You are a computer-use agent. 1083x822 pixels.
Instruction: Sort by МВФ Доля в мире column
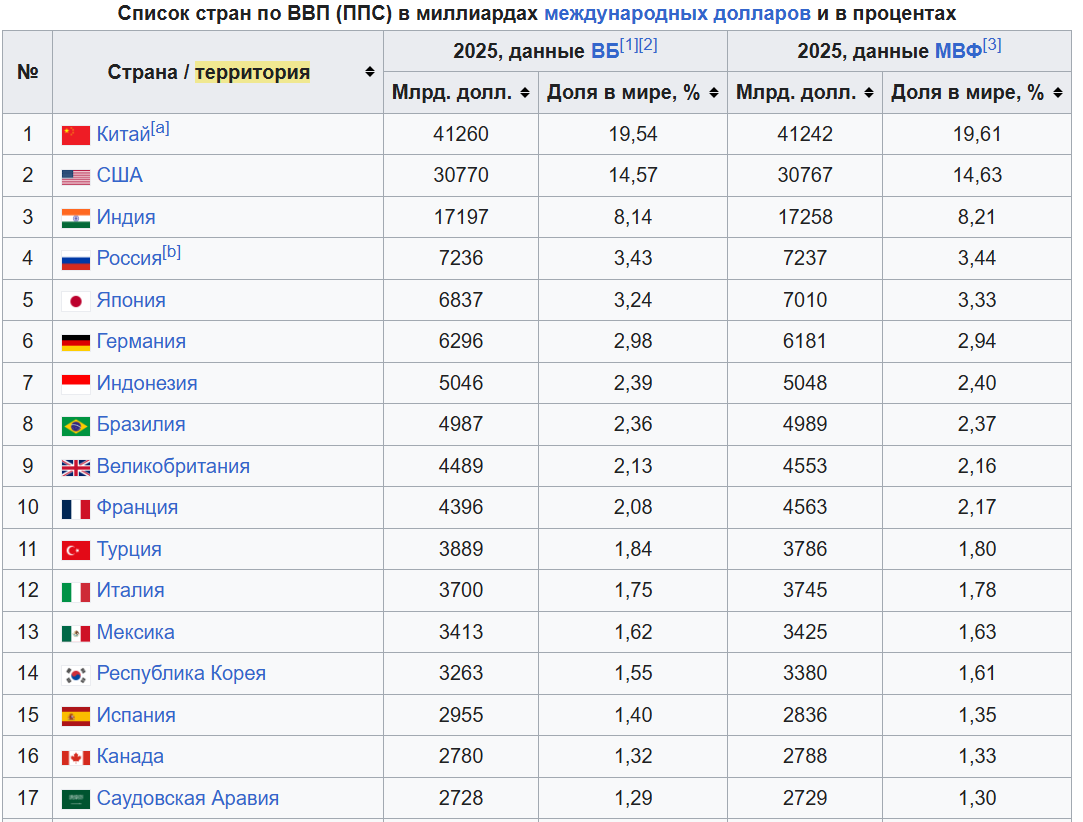coord(1057,93)
